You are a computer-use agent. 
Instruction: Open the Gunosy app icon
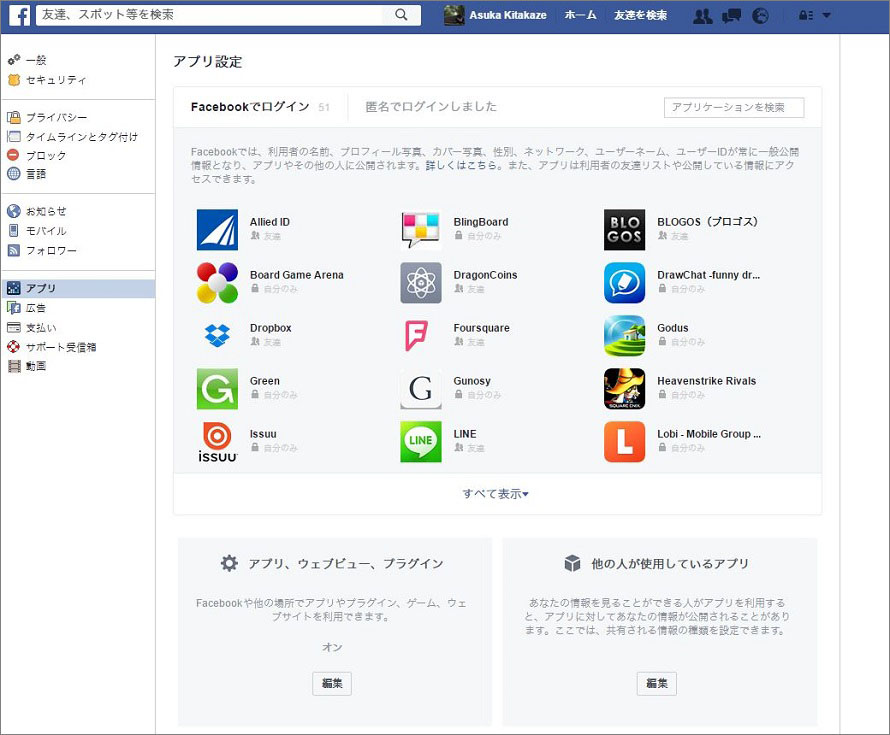click(421, 389)
